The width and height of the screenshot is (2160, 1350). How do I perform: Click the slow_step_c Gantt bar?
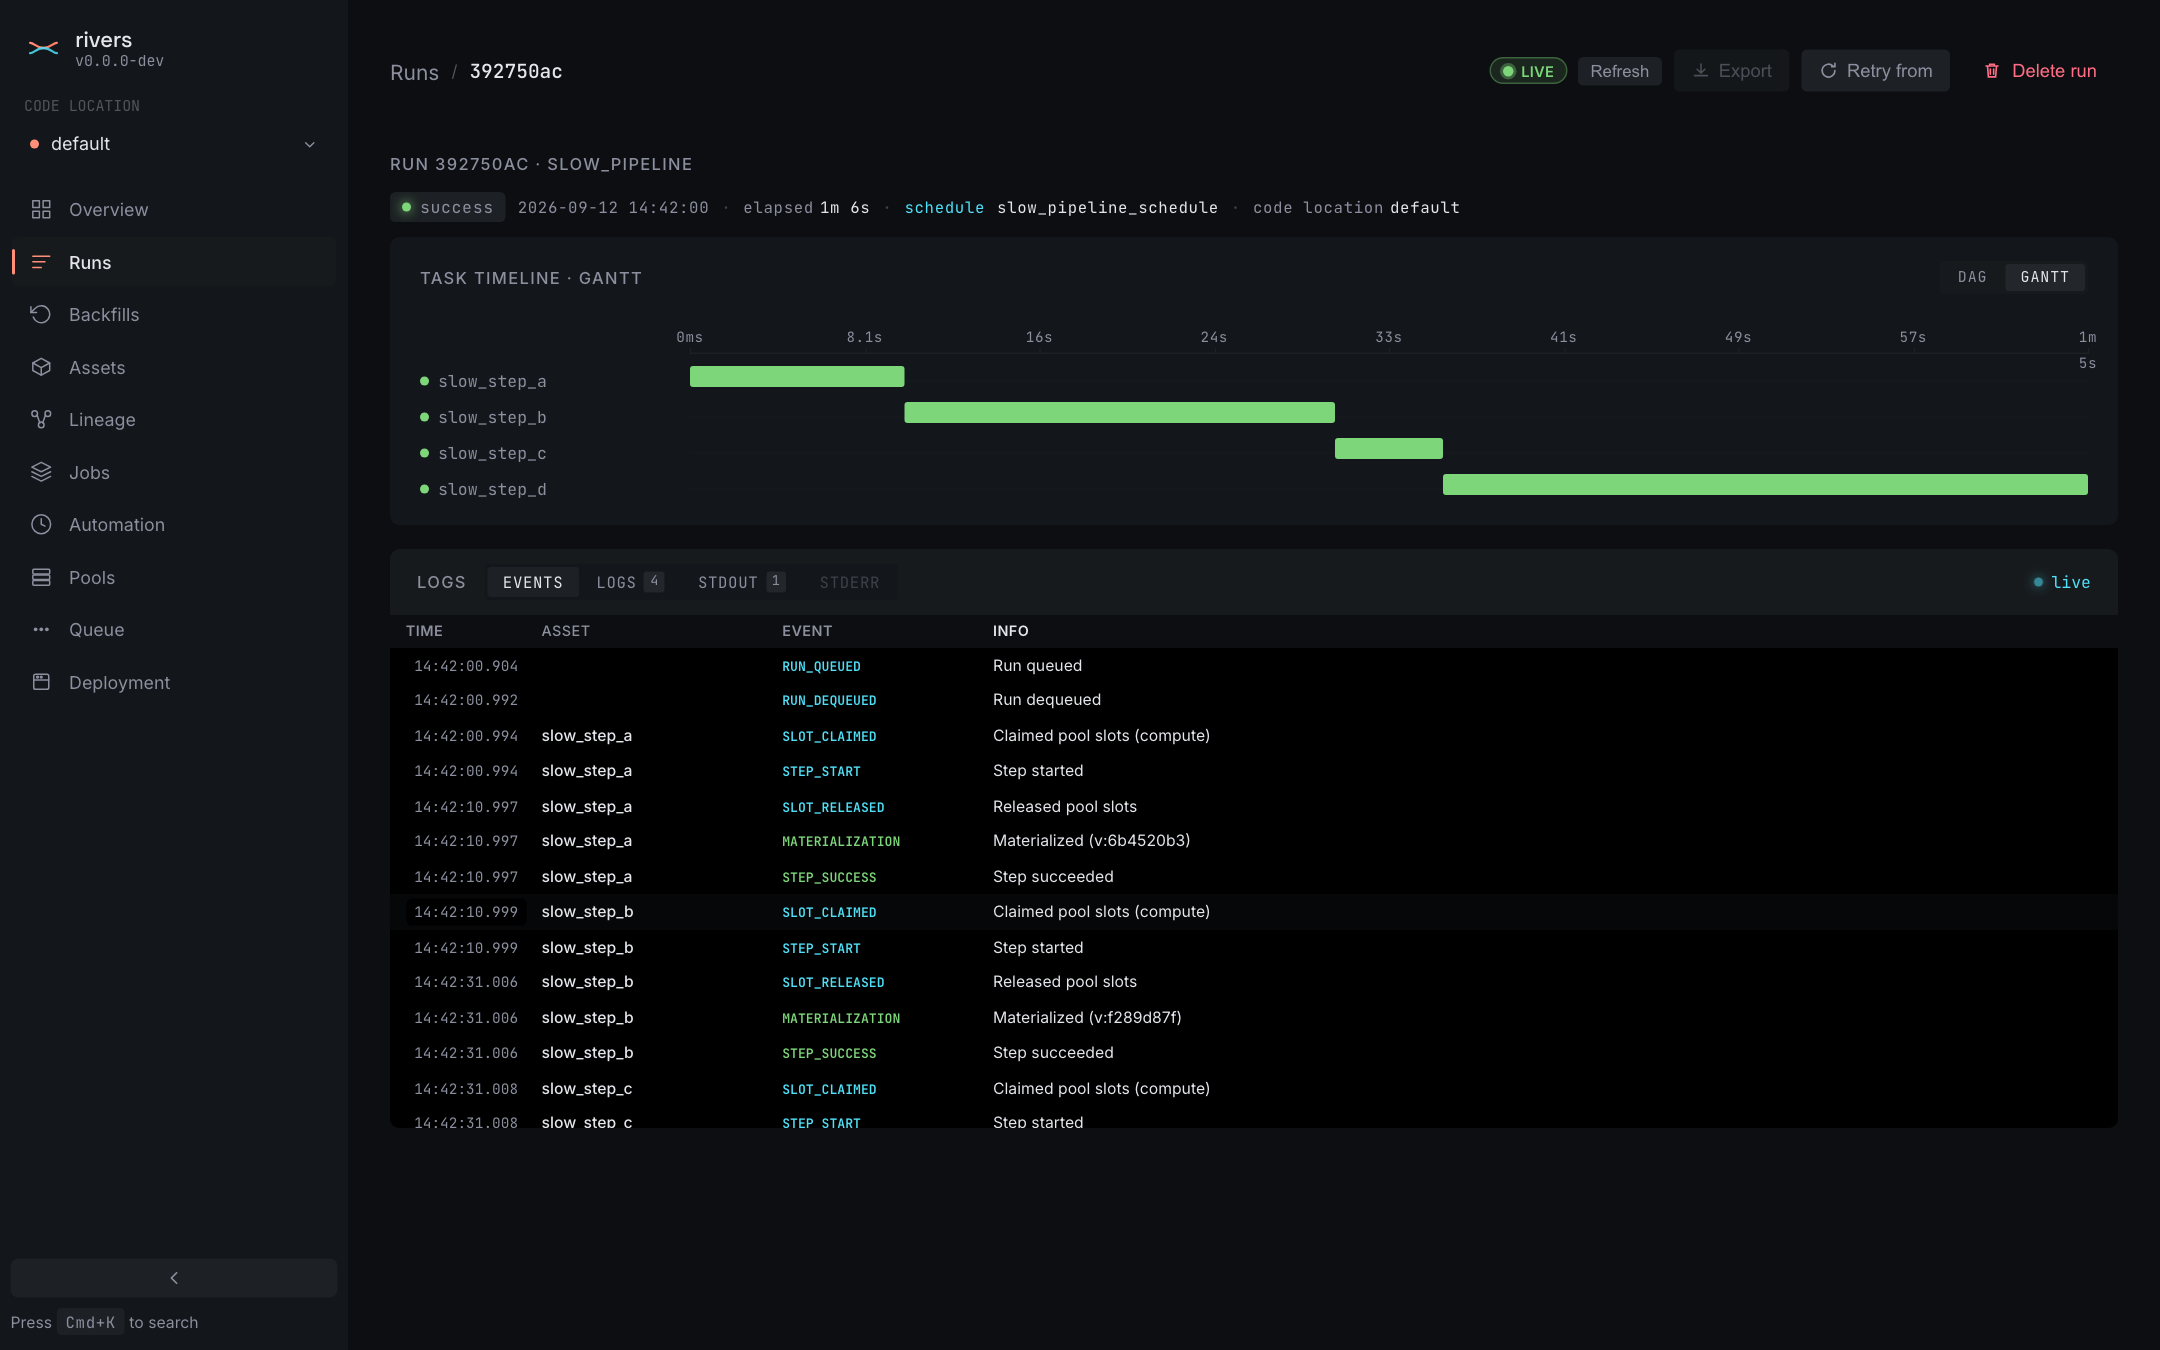pyautogui.click(x=1389, y=449)
